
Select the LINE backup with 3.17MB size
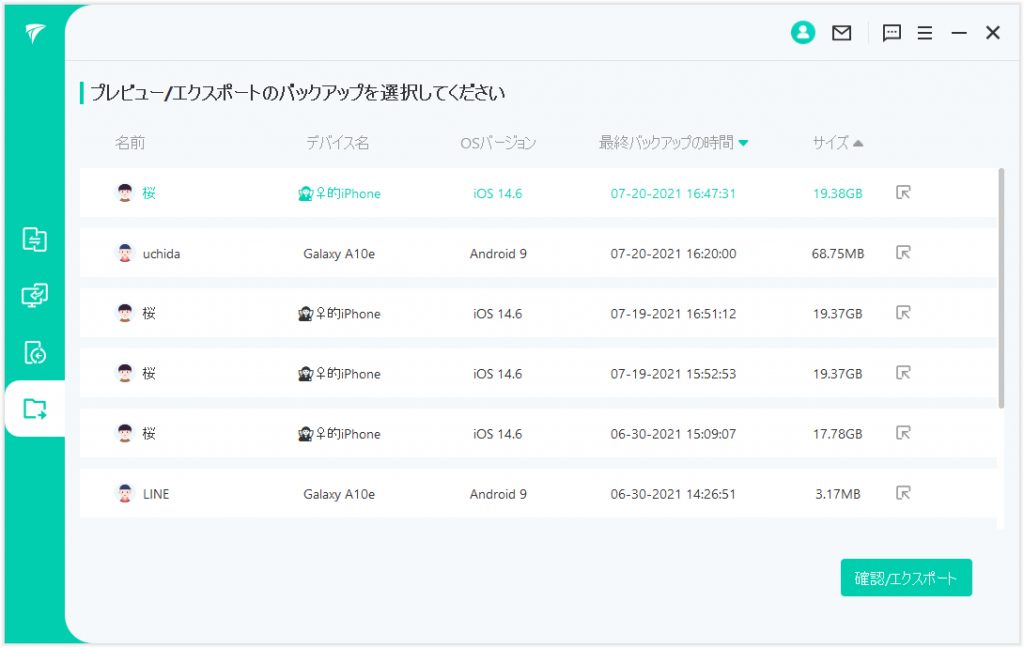pyautogui.click(x=500, y=493)
